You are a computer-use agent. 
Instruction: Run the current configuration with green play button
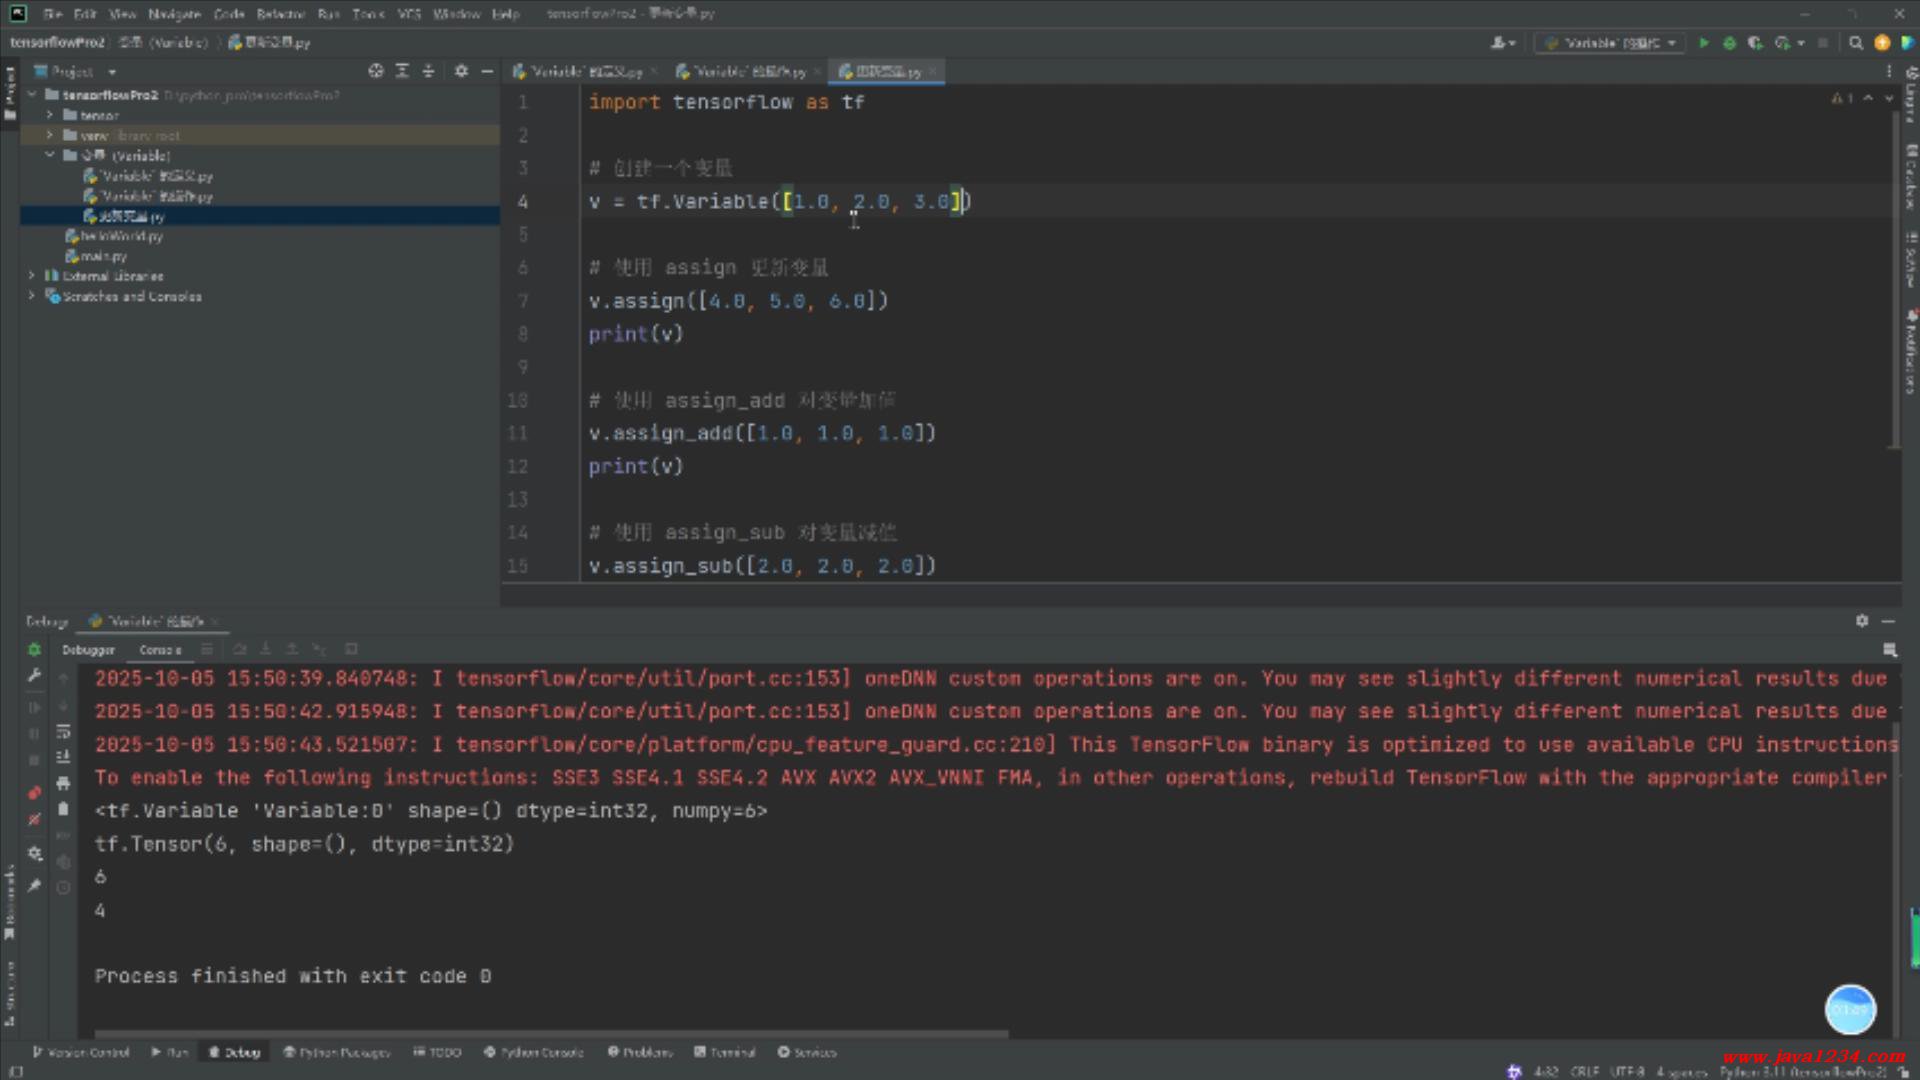point(1703,43)
